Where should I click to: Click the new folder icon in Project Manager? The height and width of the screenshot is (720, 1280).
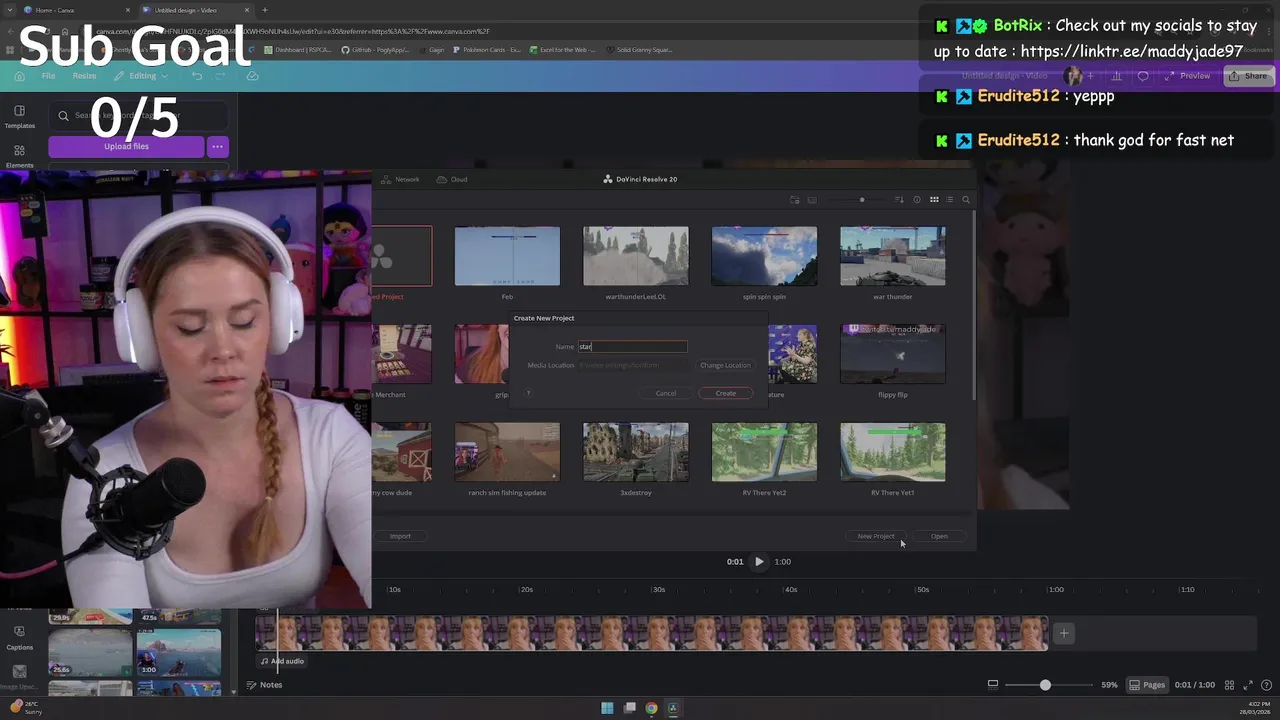click(795, 200)
